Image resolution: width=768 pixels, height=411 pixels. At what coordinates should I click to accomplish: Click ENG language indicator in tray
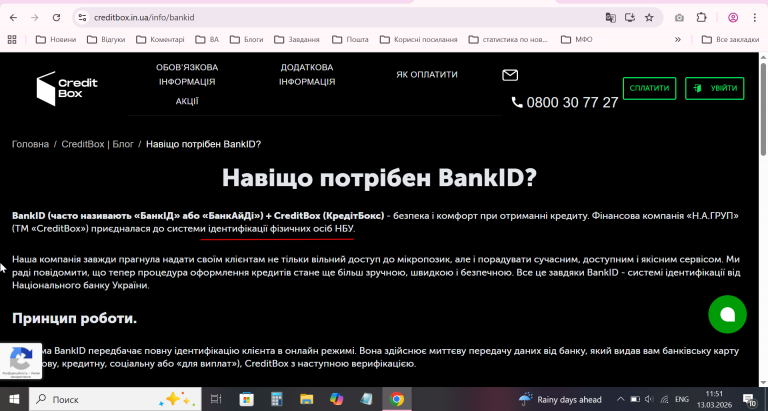[x=681, y=399]
